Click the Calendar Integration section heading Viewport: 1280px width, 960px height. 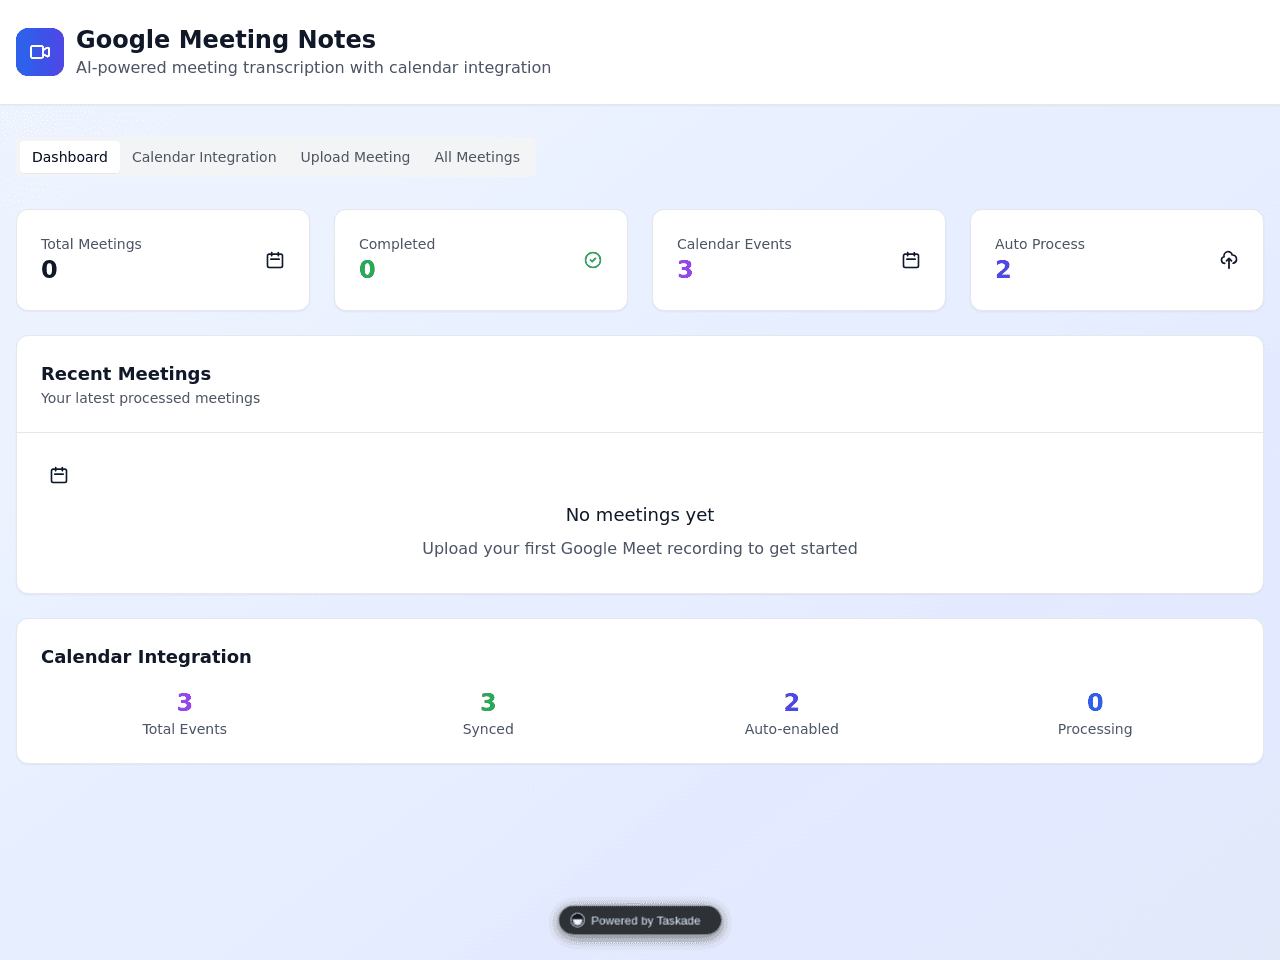[146, 657]
